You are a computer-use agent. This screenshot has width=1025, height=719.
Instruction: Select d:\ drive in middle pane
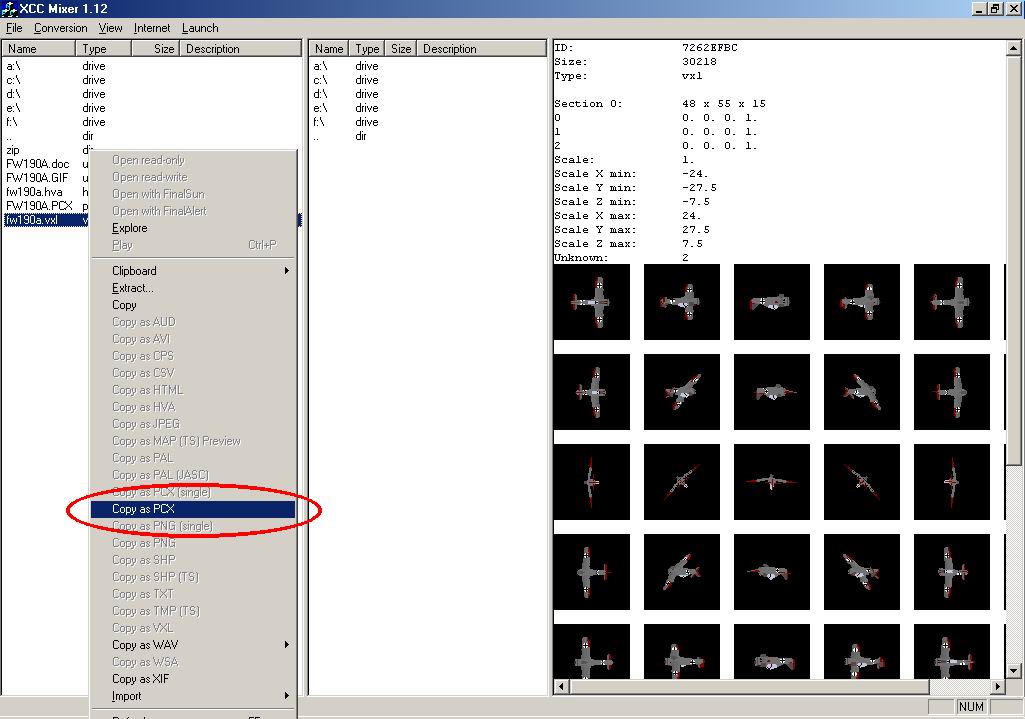coord(320,94)
